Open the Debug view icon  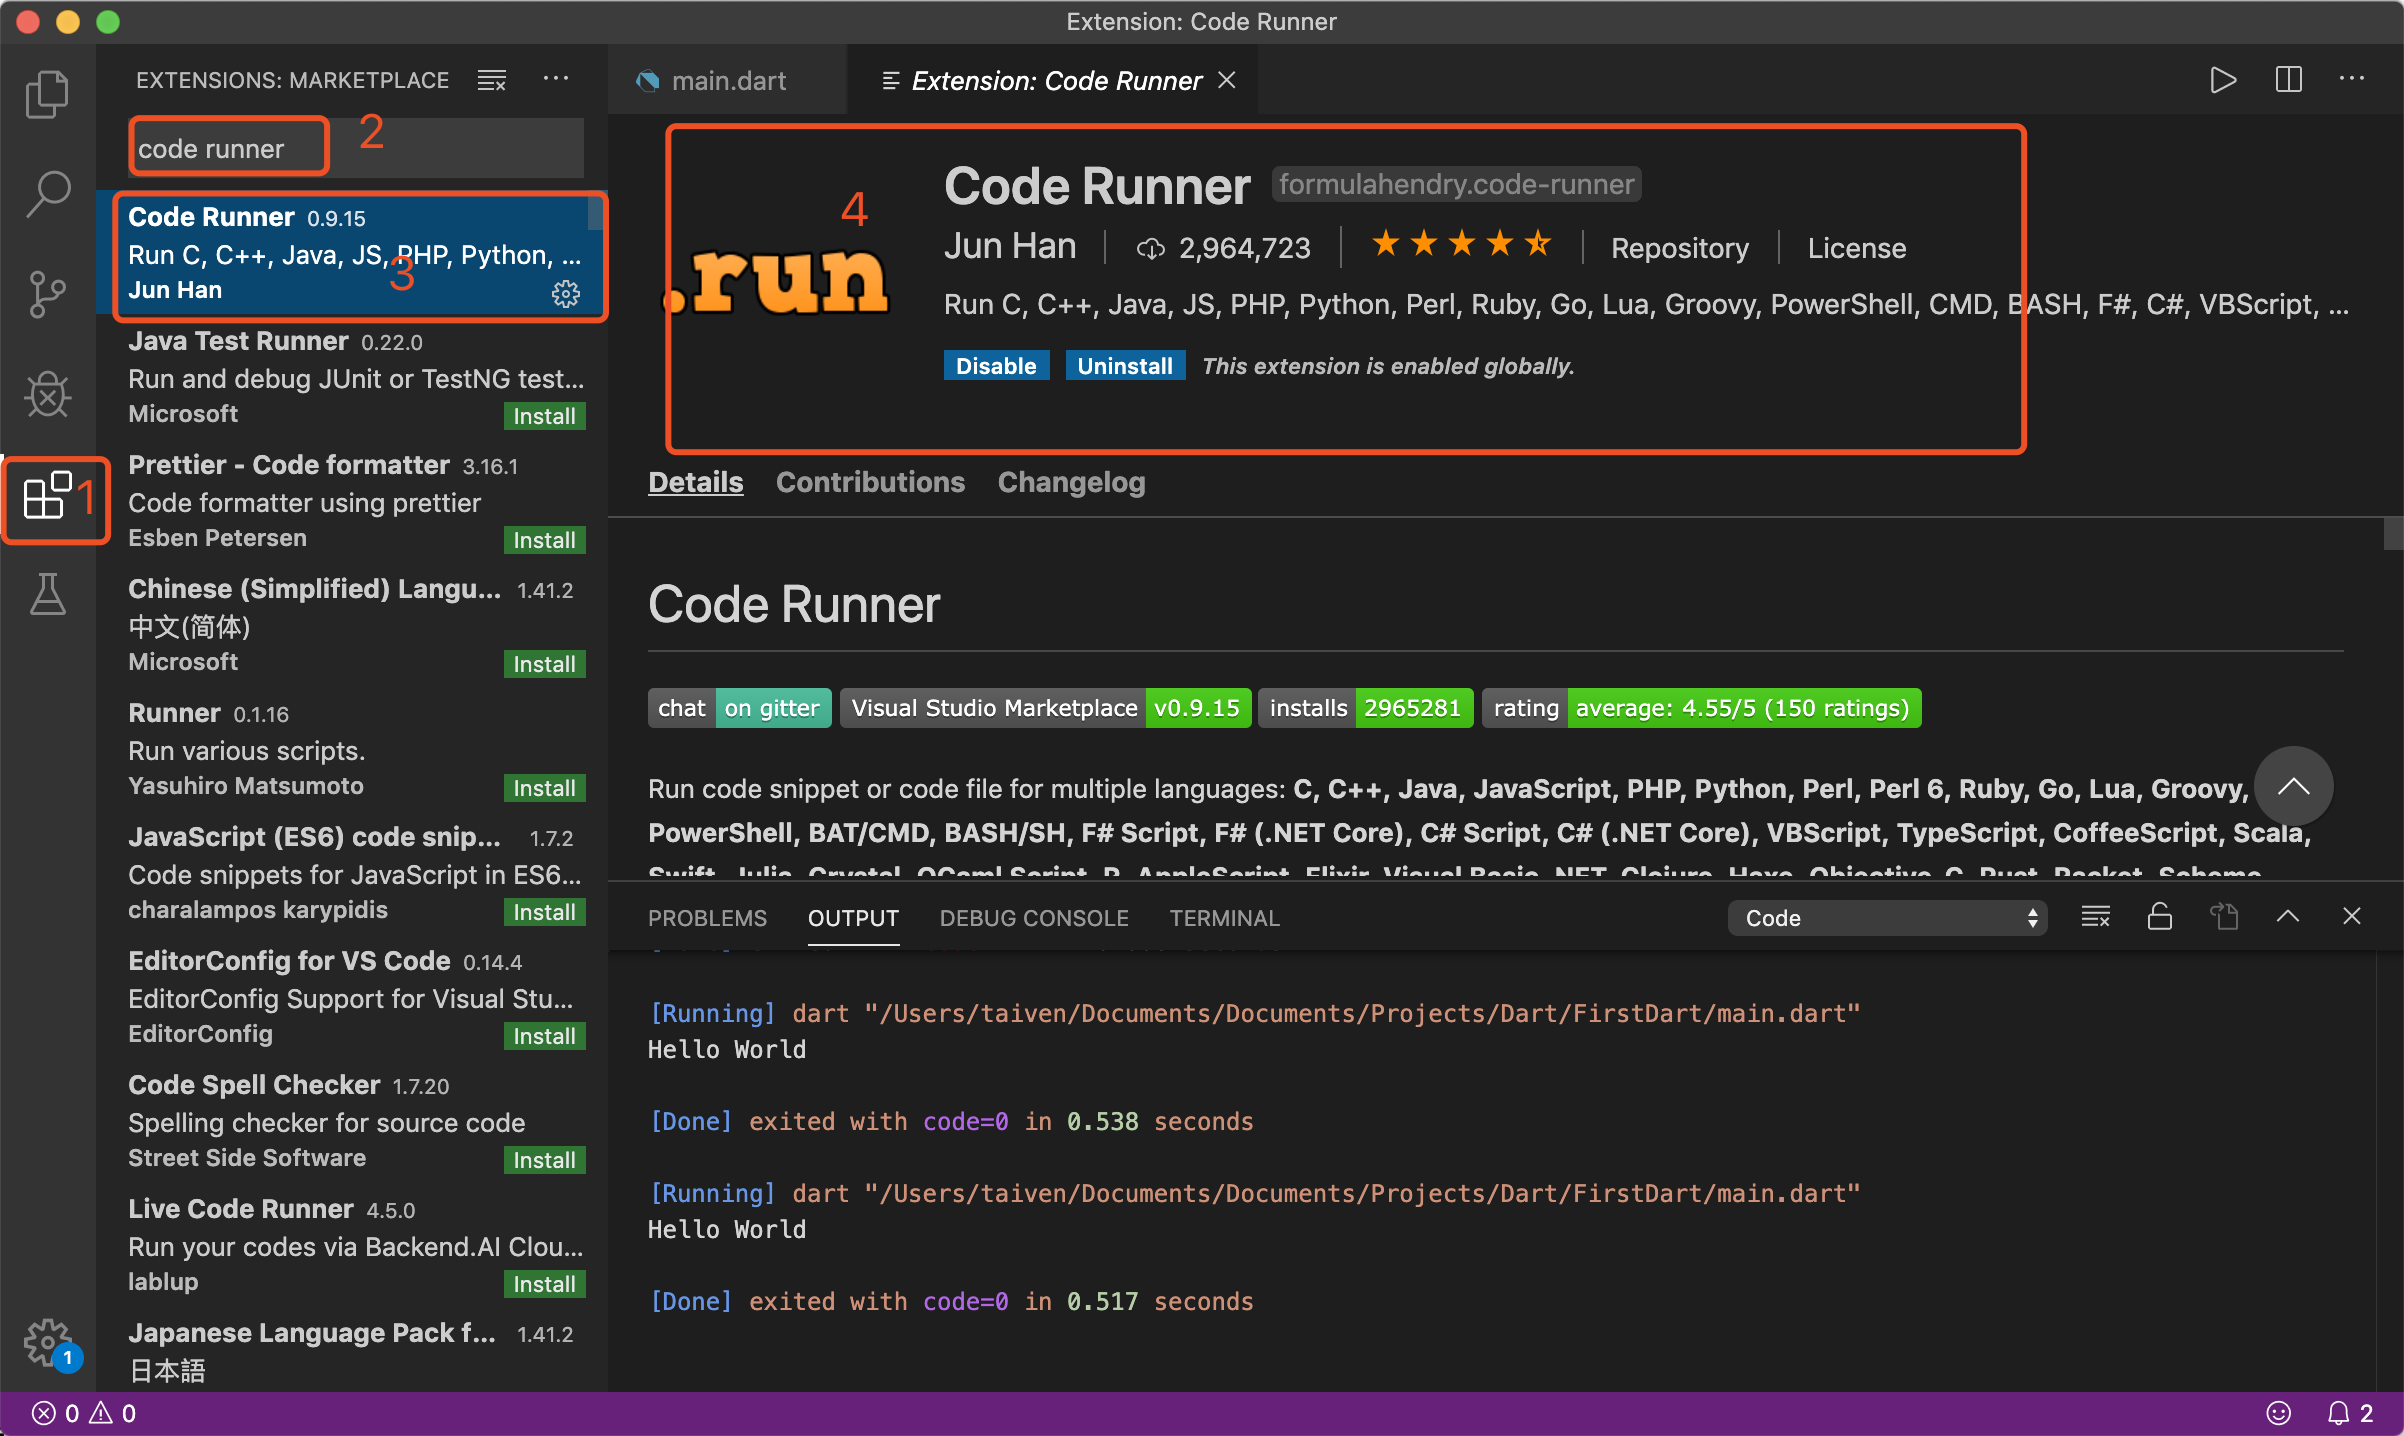tap(47, 395)
